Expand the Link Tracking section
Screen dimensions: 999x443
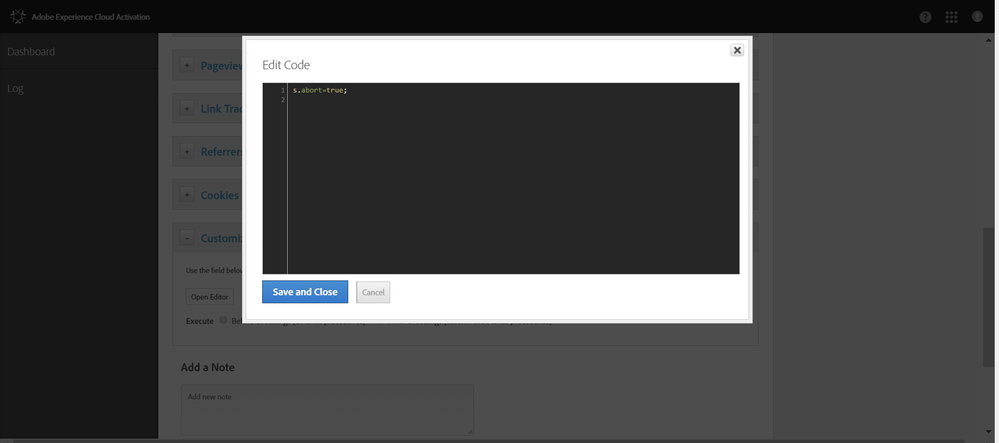pos(187,109)
